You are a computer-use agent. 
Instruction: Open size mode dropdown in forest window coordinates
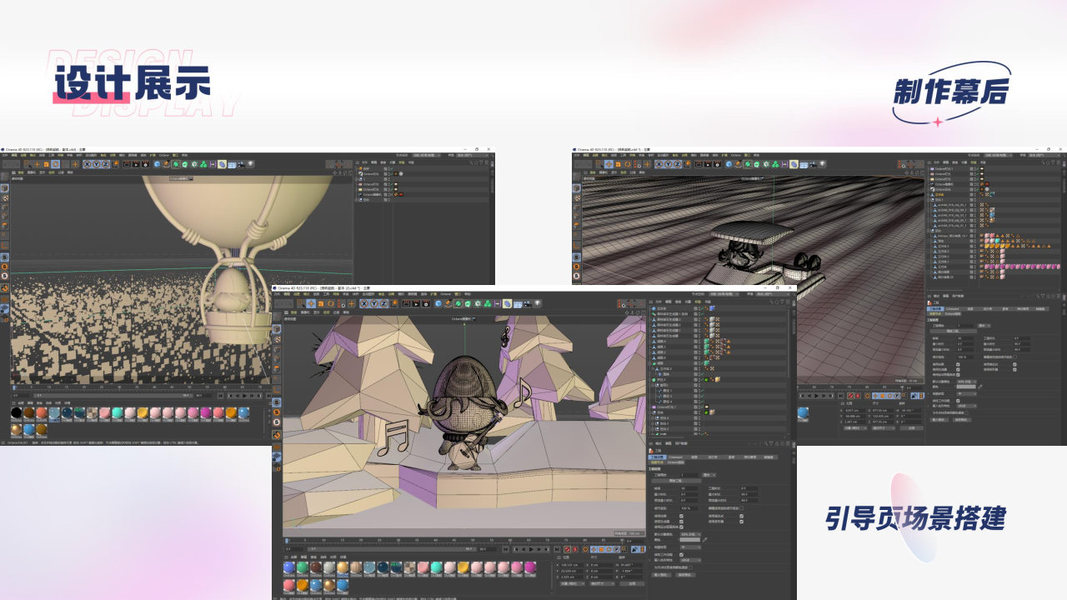[x=602, y=584]
